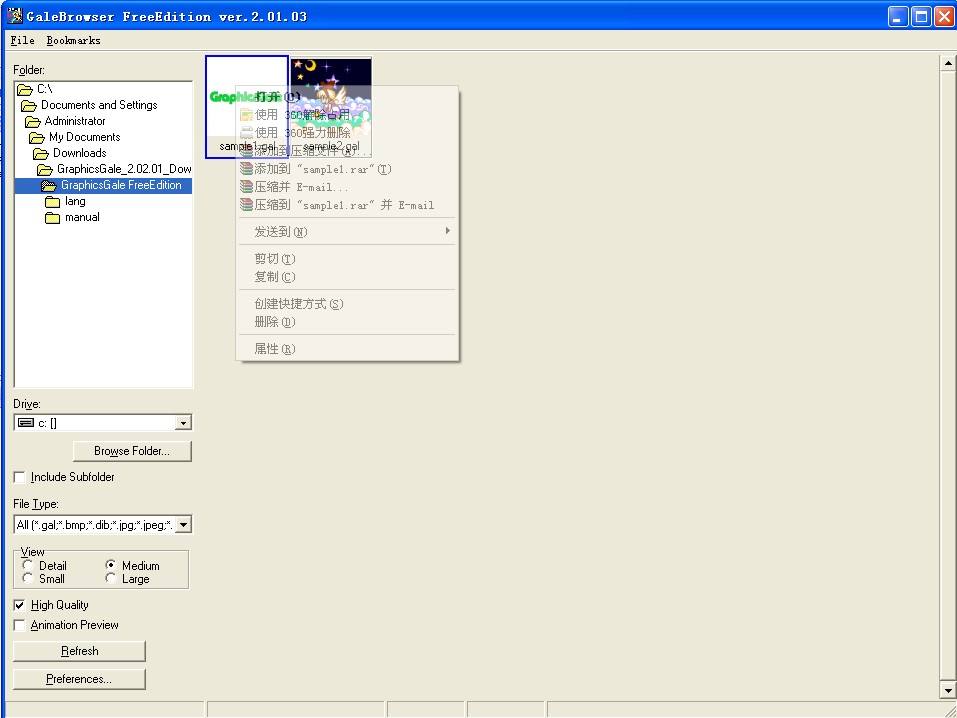Image resolution: width=957 pixels, height=718 pixels.
Task: Maximize the GaleBrowser window
Action: point(921,16)
